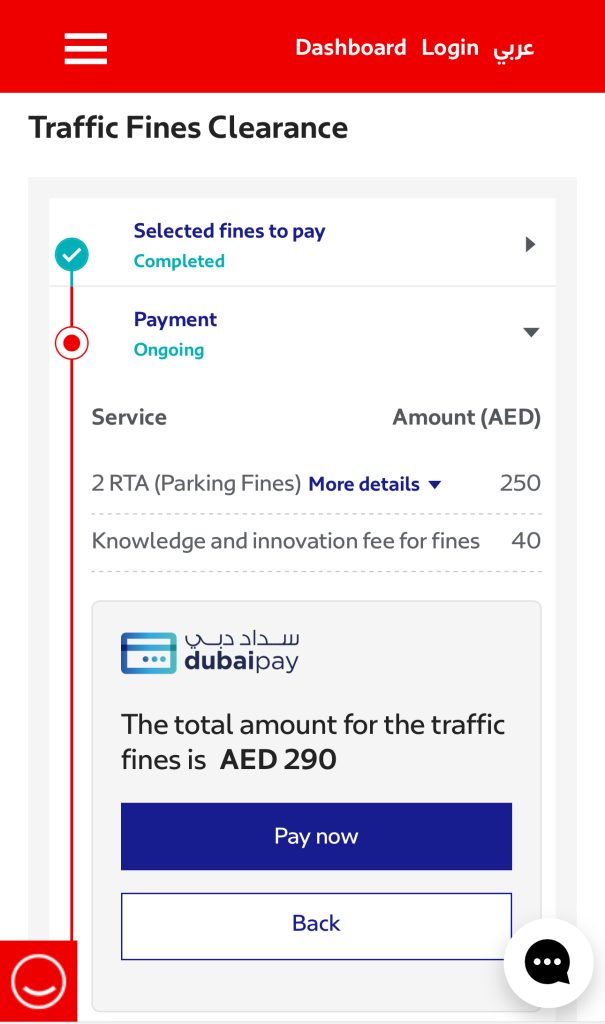
Task: Click the Knowledge and innovation fee row
Action: point(286,541)
